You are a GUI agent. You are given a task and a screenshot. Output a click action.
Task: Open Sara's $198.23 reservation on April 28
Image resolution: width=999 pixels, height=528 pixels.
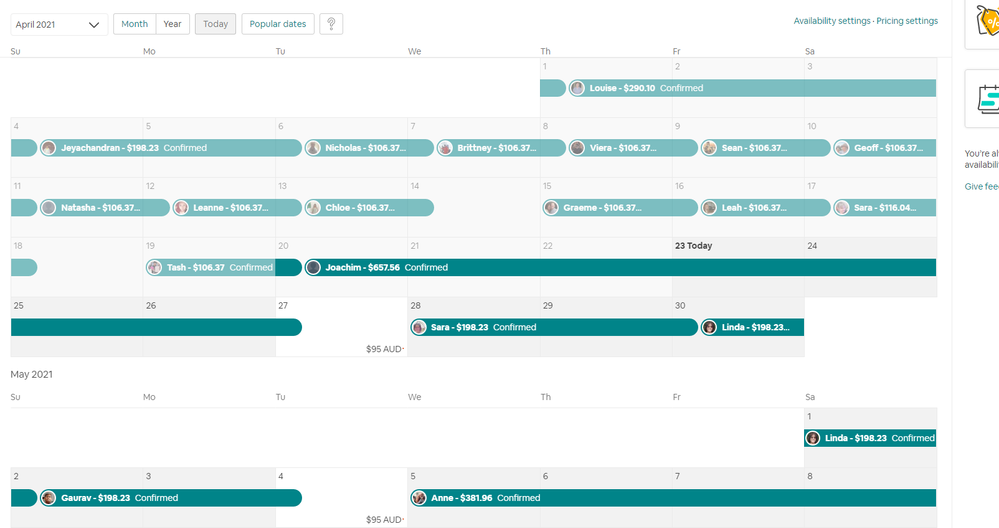(552, 327)
